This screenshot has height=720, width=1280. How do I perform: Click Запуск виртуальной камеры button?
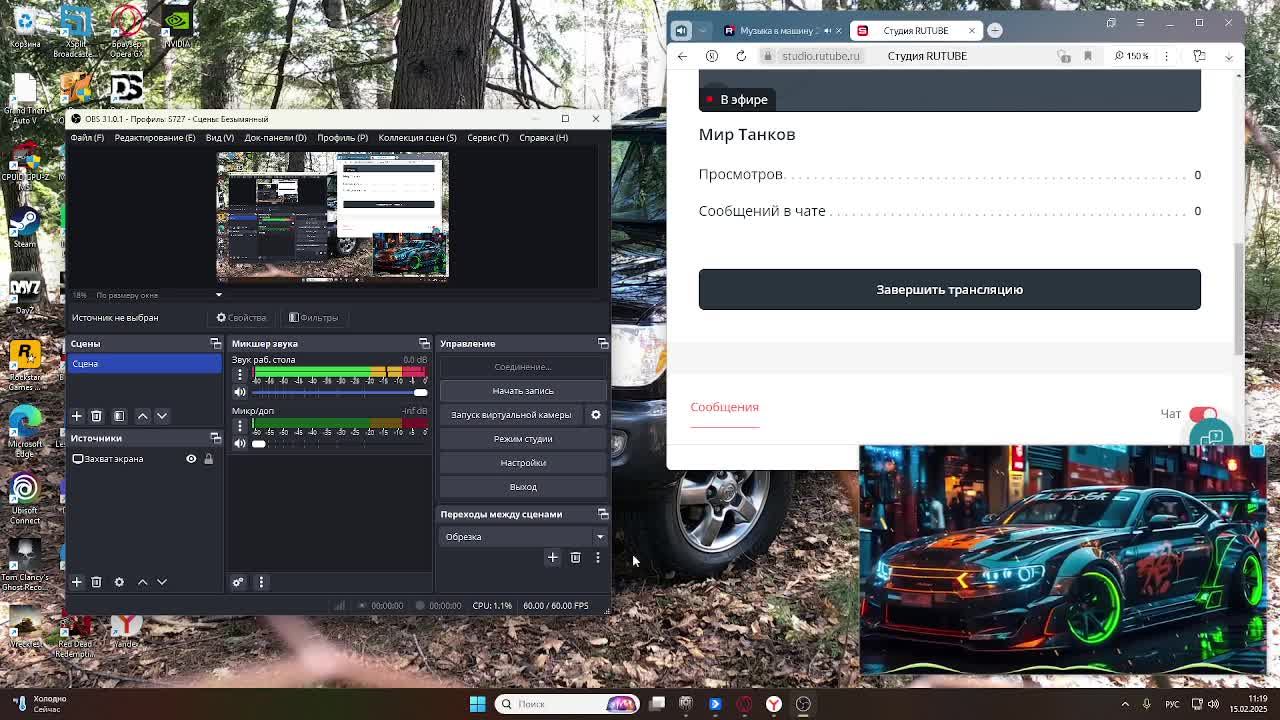[x=511, y=415]
